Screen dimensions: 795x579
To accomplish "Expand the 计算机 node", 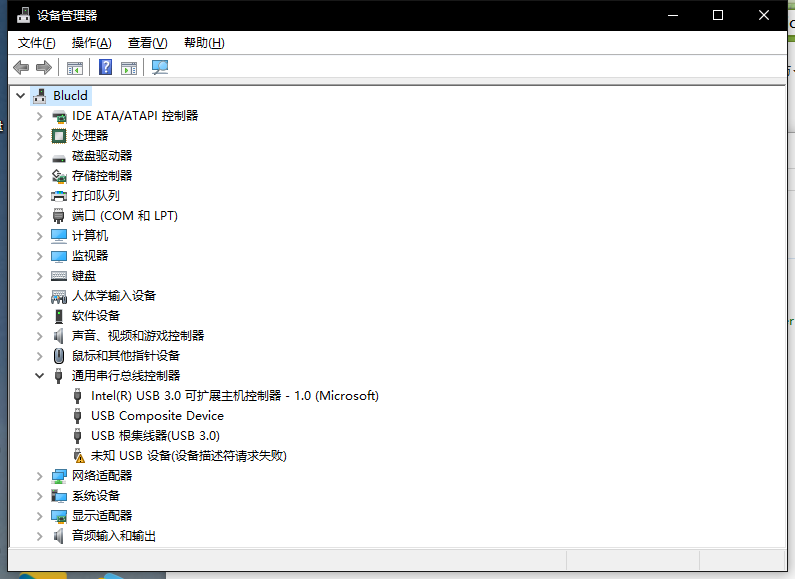I will coord(40,236).
